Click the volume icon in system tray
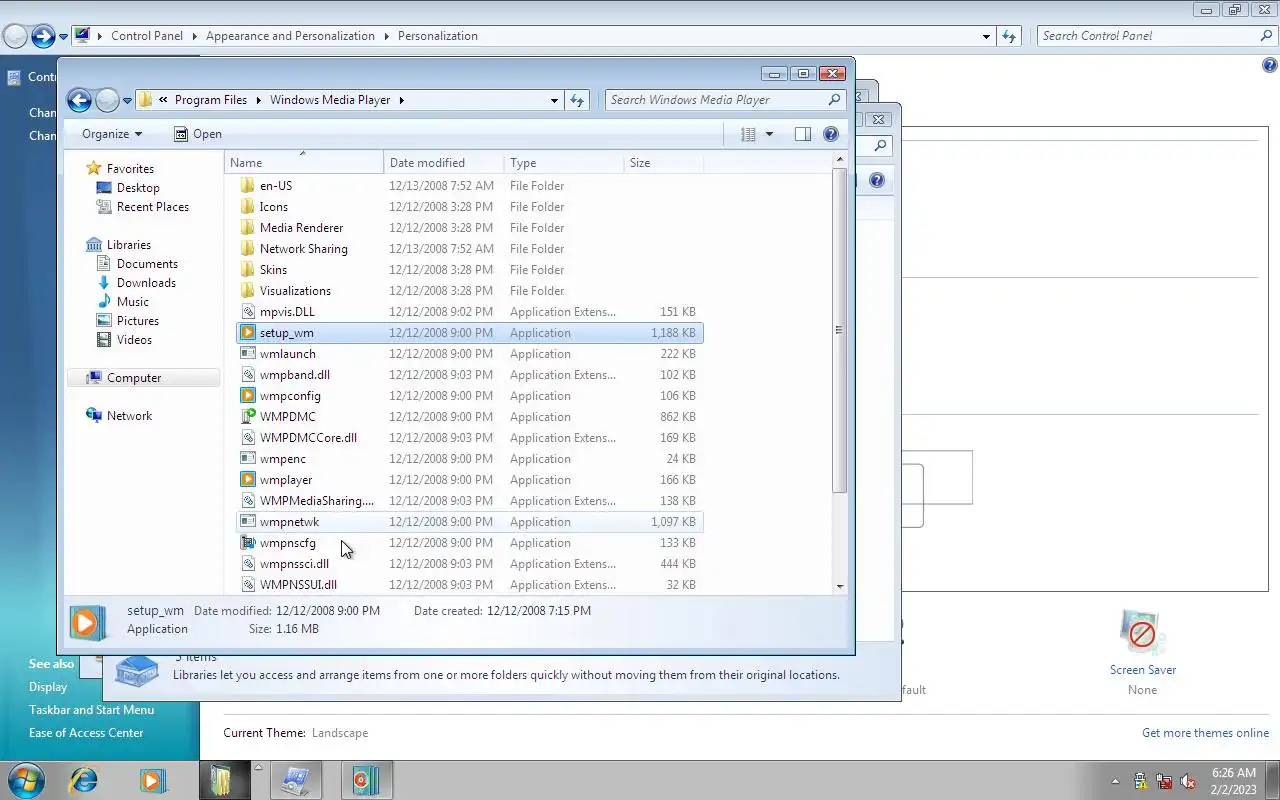The width and height of the screenshot is (1280, 800). [1188, 782]
